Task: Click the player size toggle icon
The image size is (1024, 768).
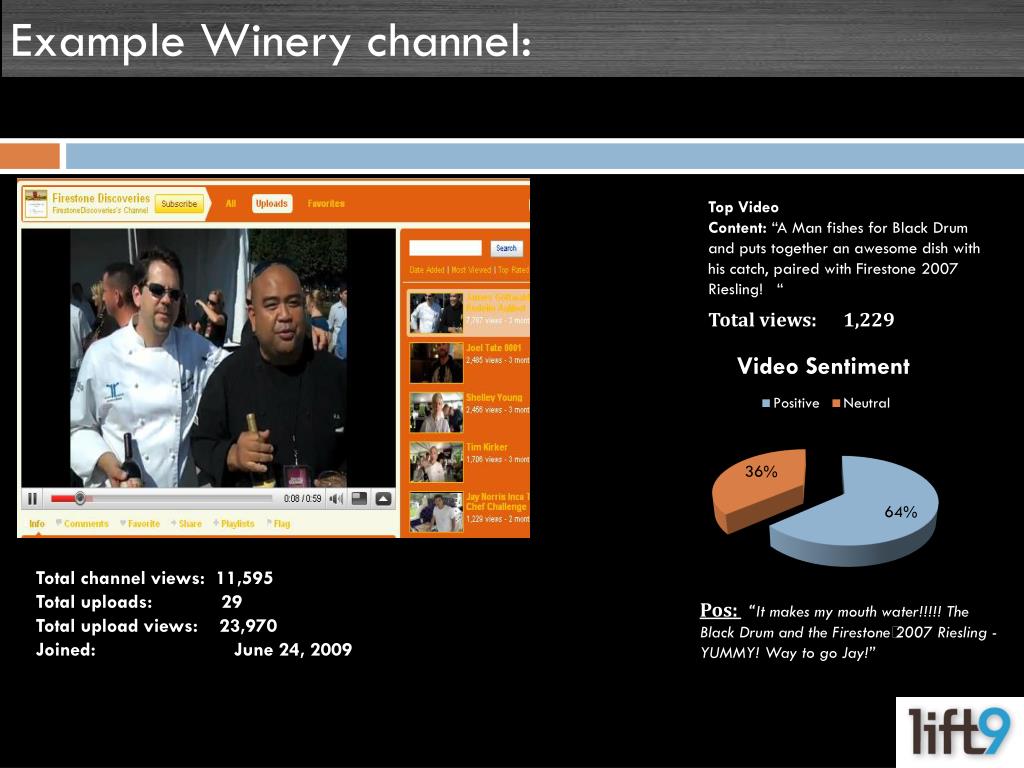Action: point(359,498)
